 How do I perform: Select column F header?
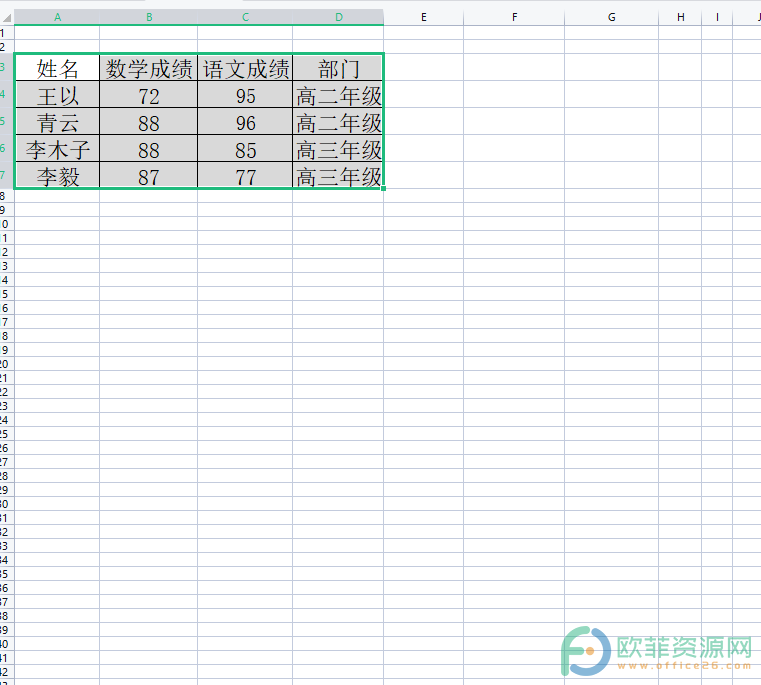tap(514, 17)
